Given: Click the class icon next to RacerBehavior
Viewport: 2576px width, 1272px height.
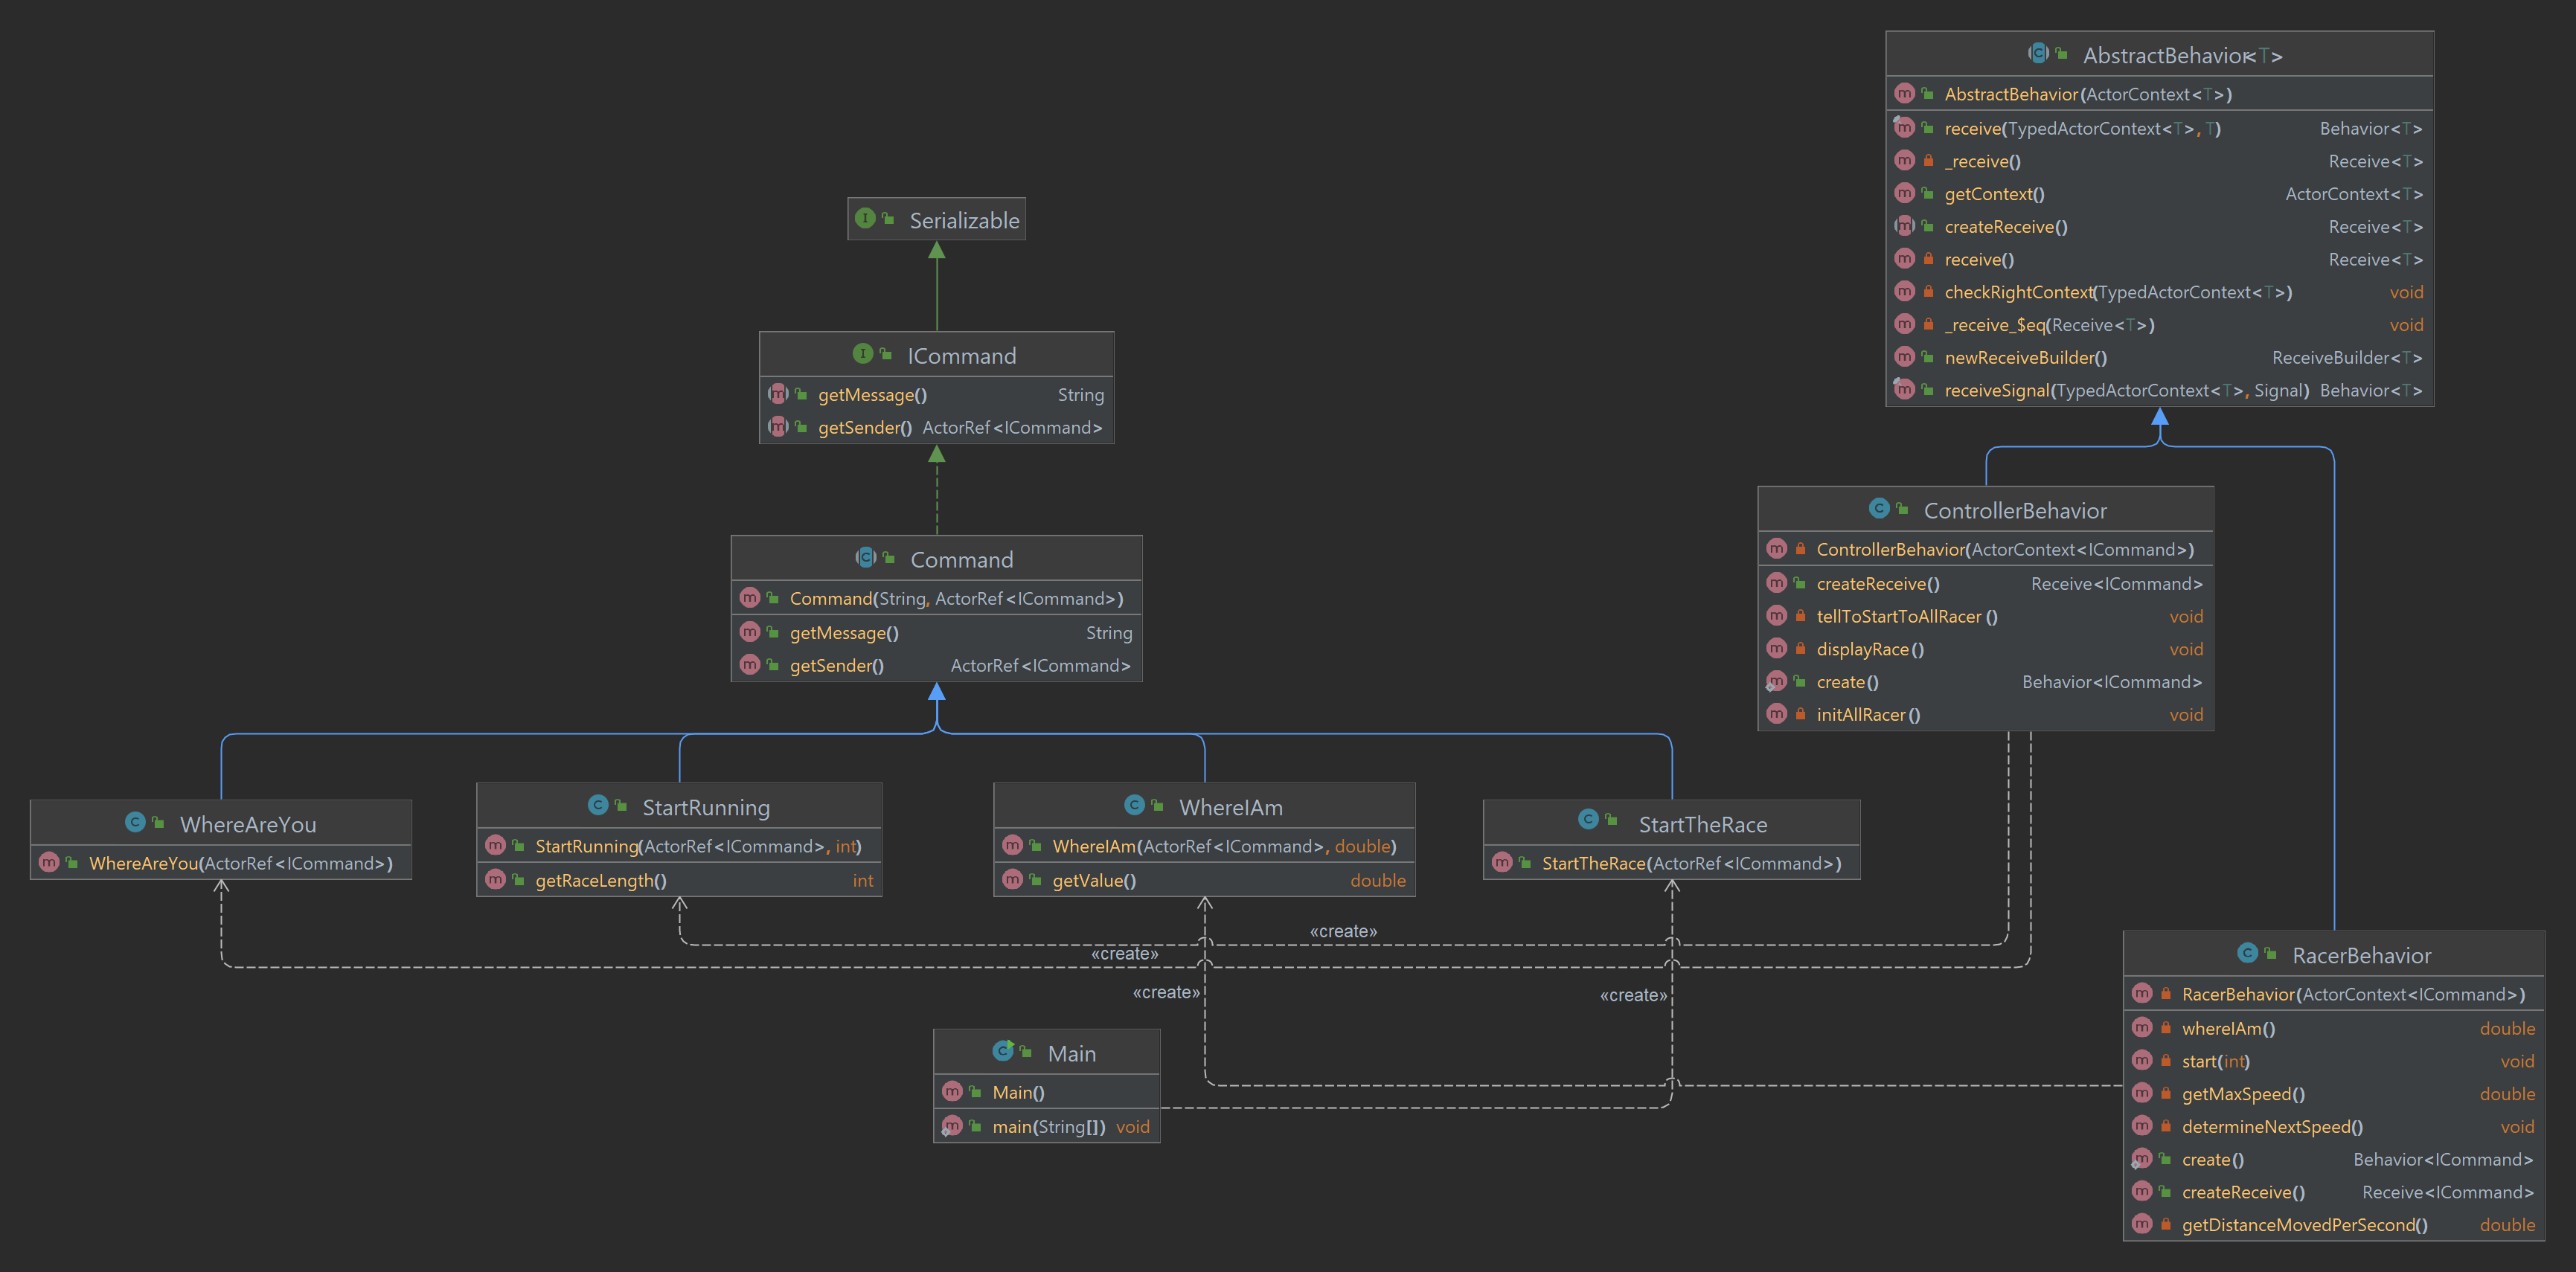Looking at the screenshot, I should tap(2247, 953).
